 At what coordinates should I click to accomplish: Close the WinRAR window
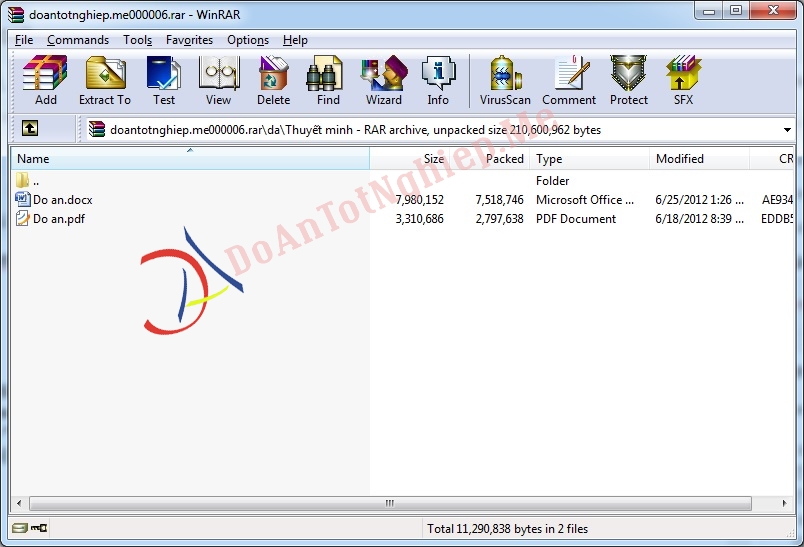point(773,10)
